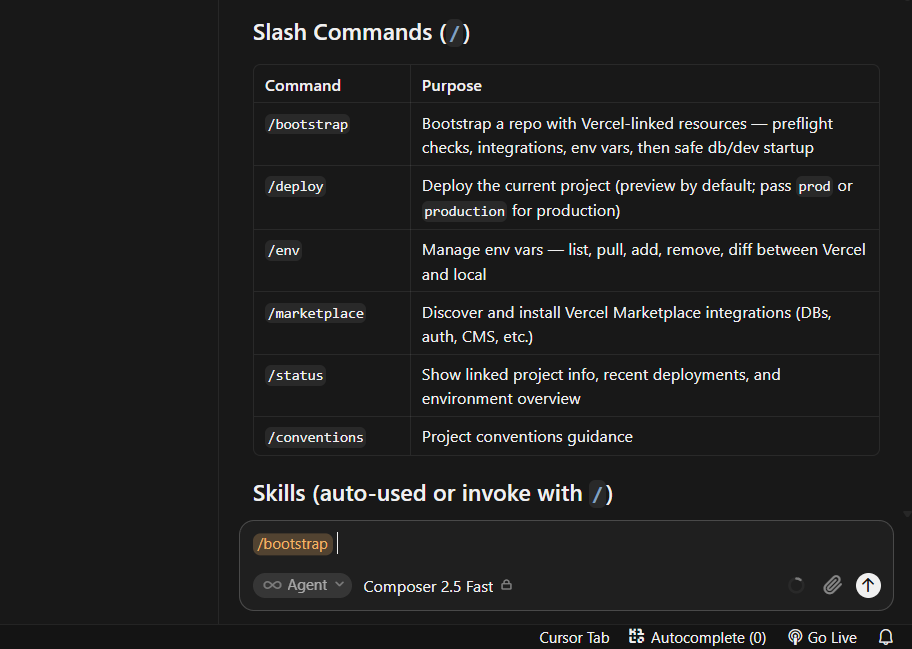
Task: Click the Skills (auto-used or invoke with /) heading
Action: coord(433,493)
